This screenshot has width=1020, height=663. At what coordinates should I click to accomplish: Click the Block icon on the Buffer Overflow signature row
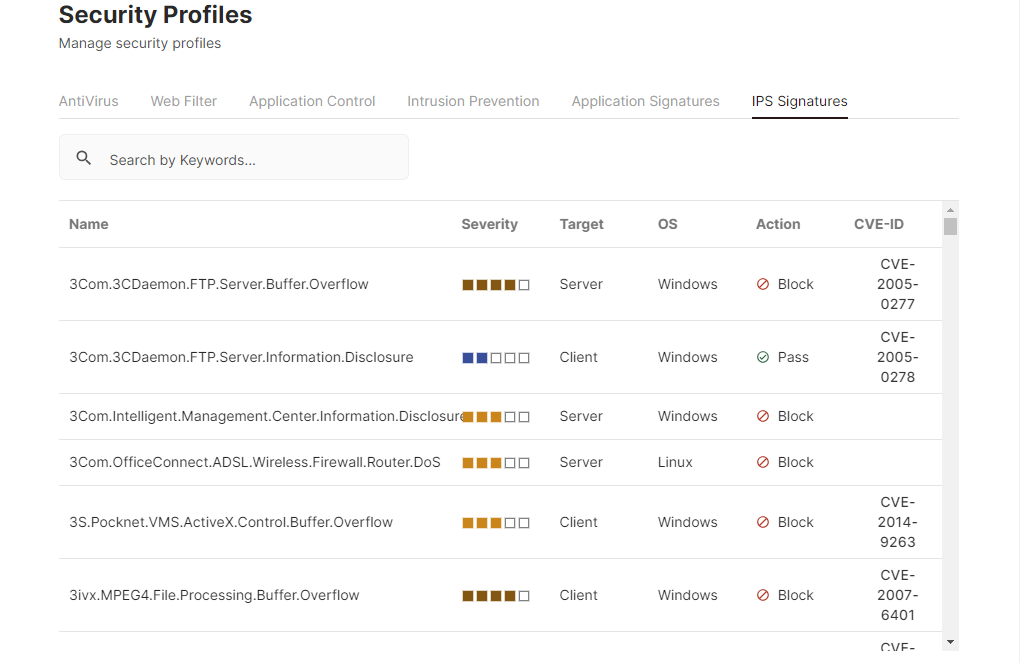point(763,284)
